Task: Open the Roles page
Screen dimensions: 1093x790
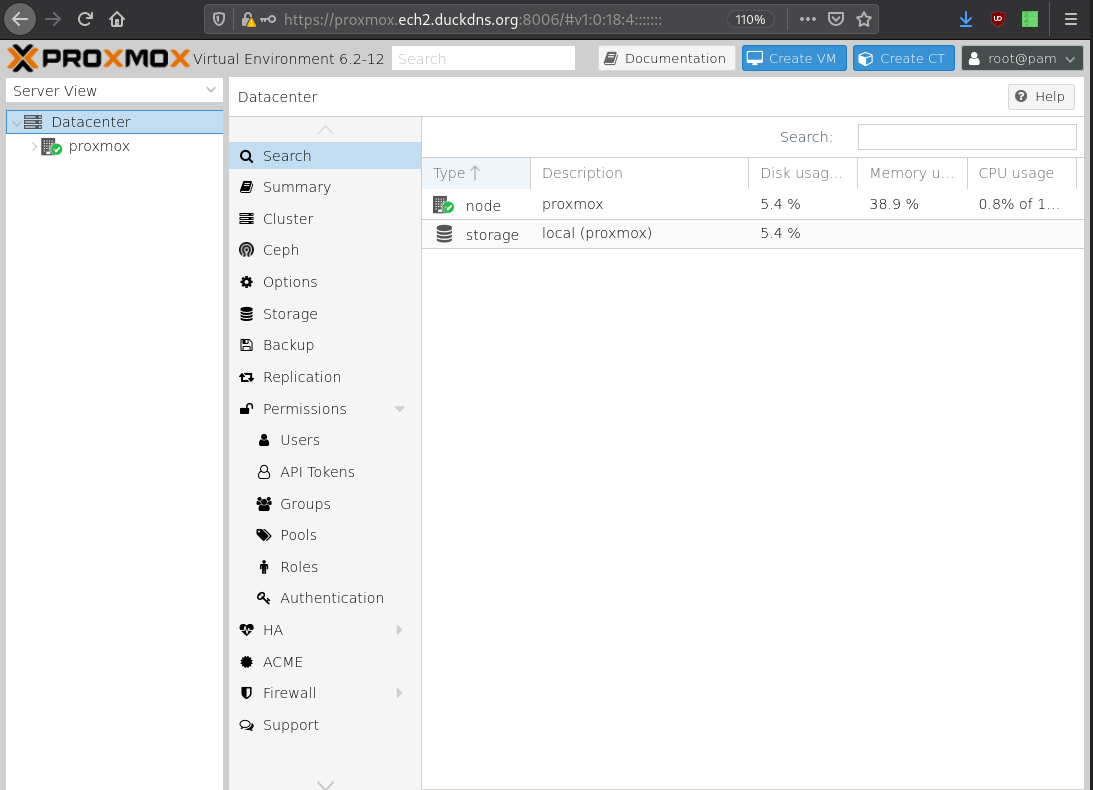Action: pos(325,567)
